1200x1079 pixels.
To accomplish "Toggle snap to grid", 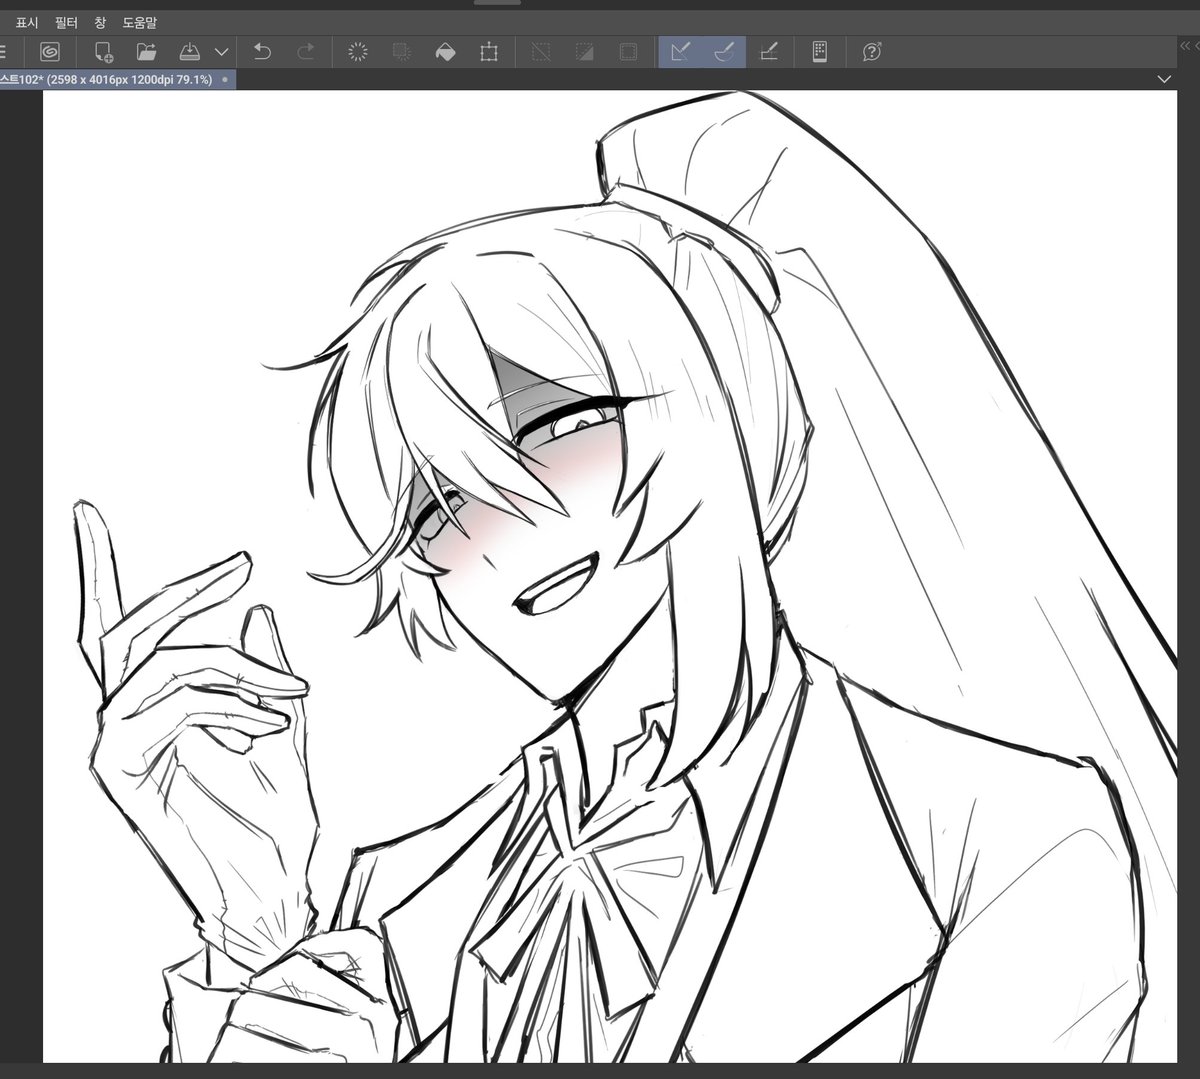I will (x=768, y=52).
